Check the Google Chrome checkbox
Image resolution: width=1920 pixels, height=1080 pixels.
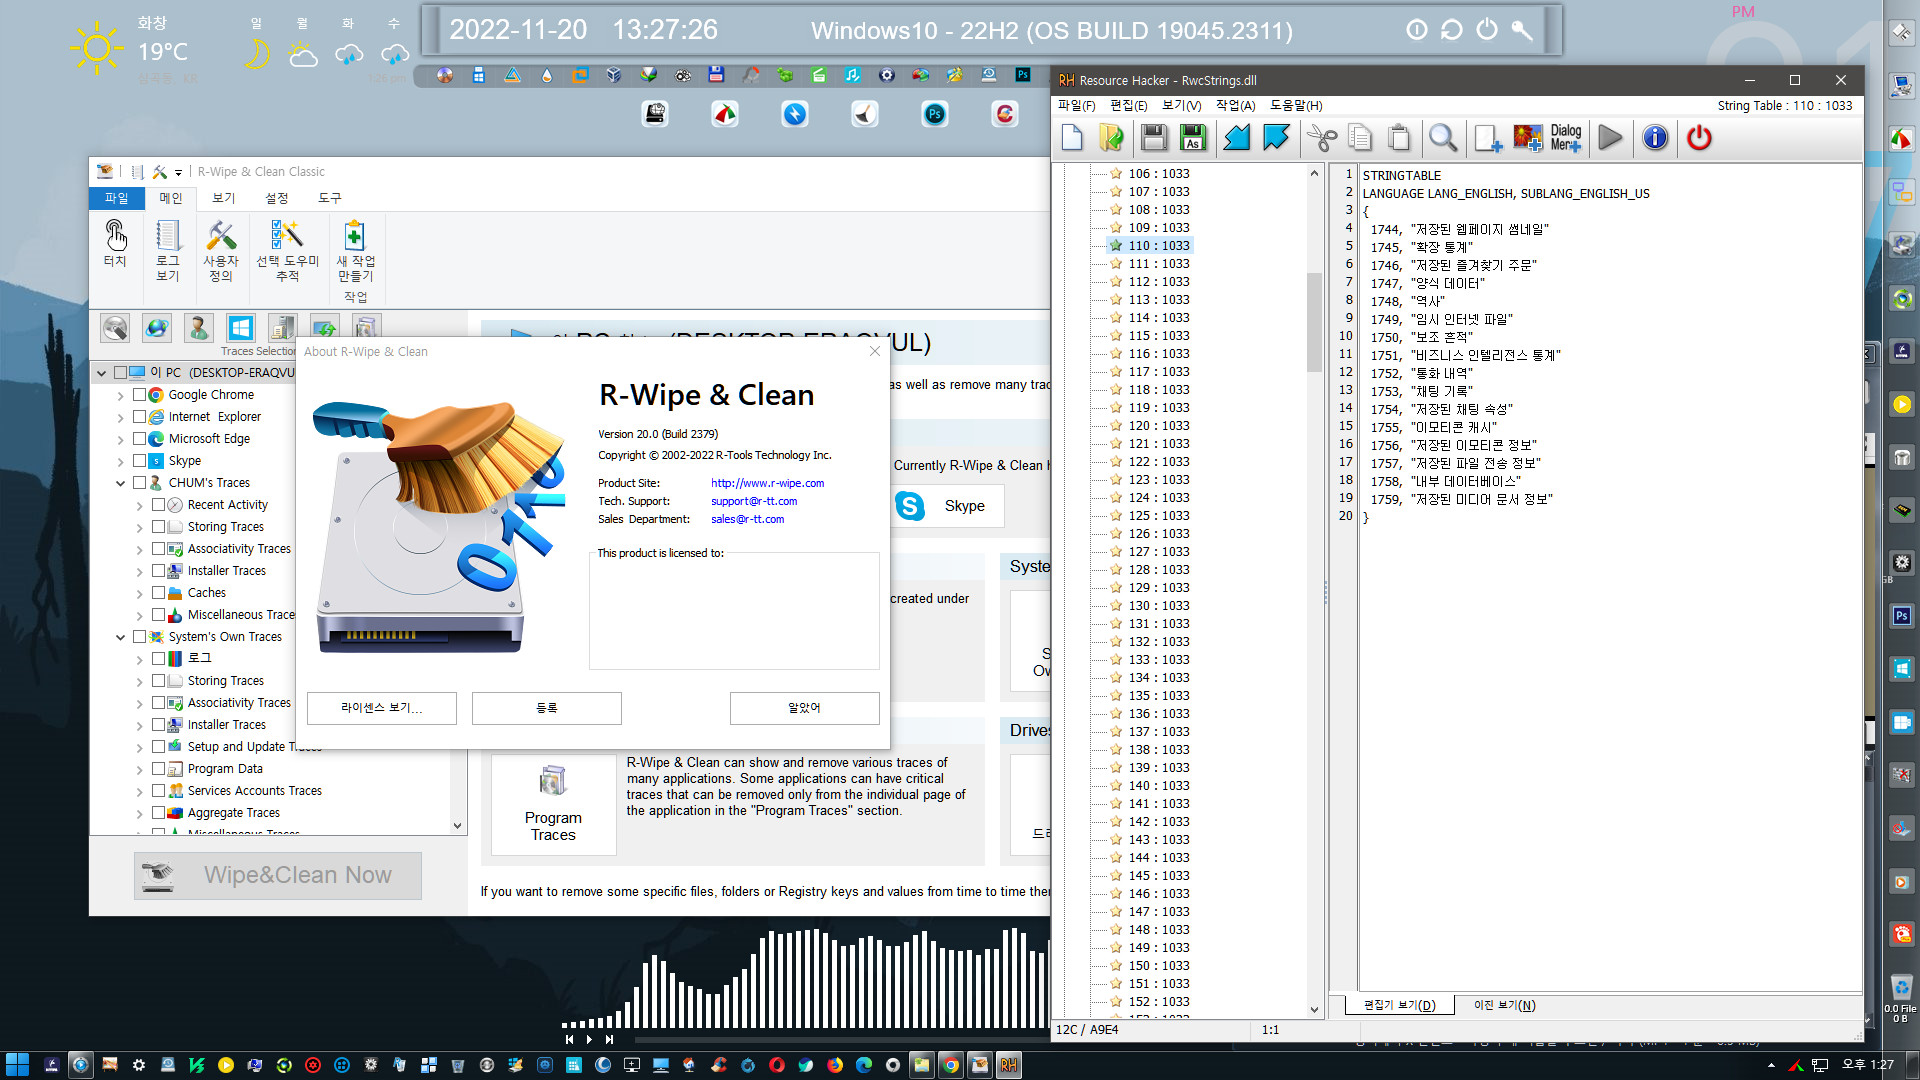[x=139, y=395]
